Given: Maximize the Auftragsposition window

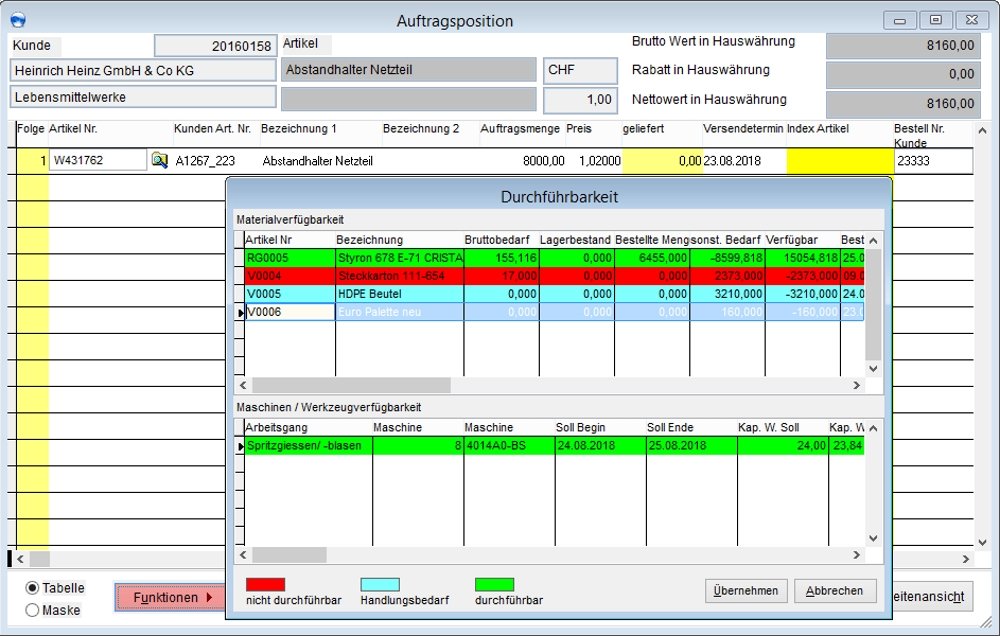Looking at the screenshot, I should [x=936, y=20].
